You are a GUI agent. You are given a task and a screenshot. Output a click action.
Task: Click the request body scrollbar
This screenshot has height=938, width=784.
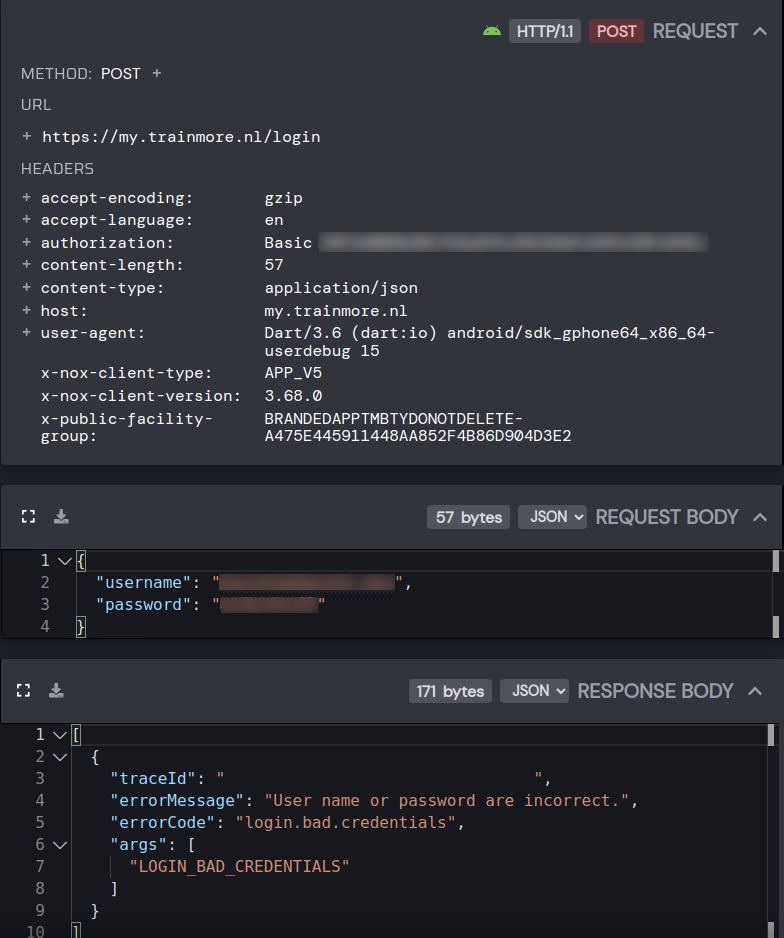pos(775,593)
